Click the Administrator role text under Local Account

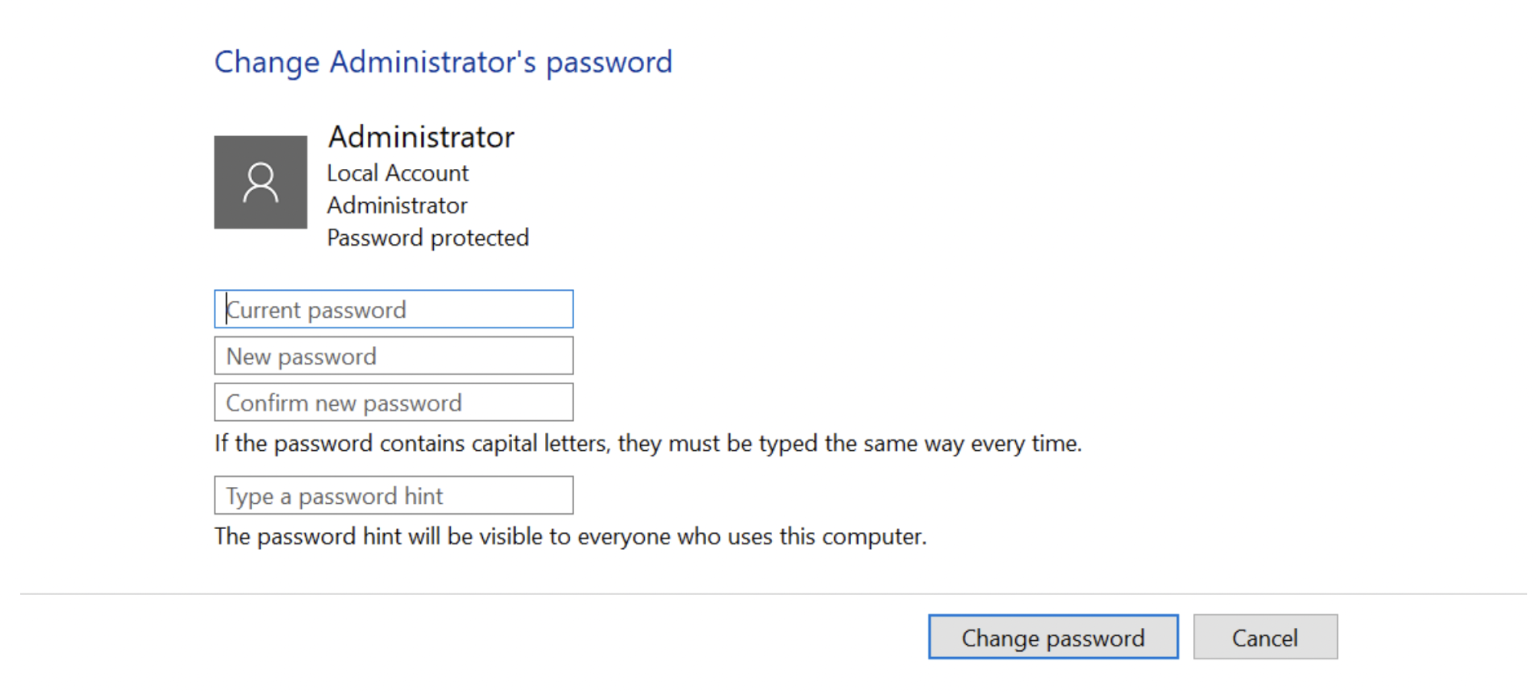(x=397, y=205)
